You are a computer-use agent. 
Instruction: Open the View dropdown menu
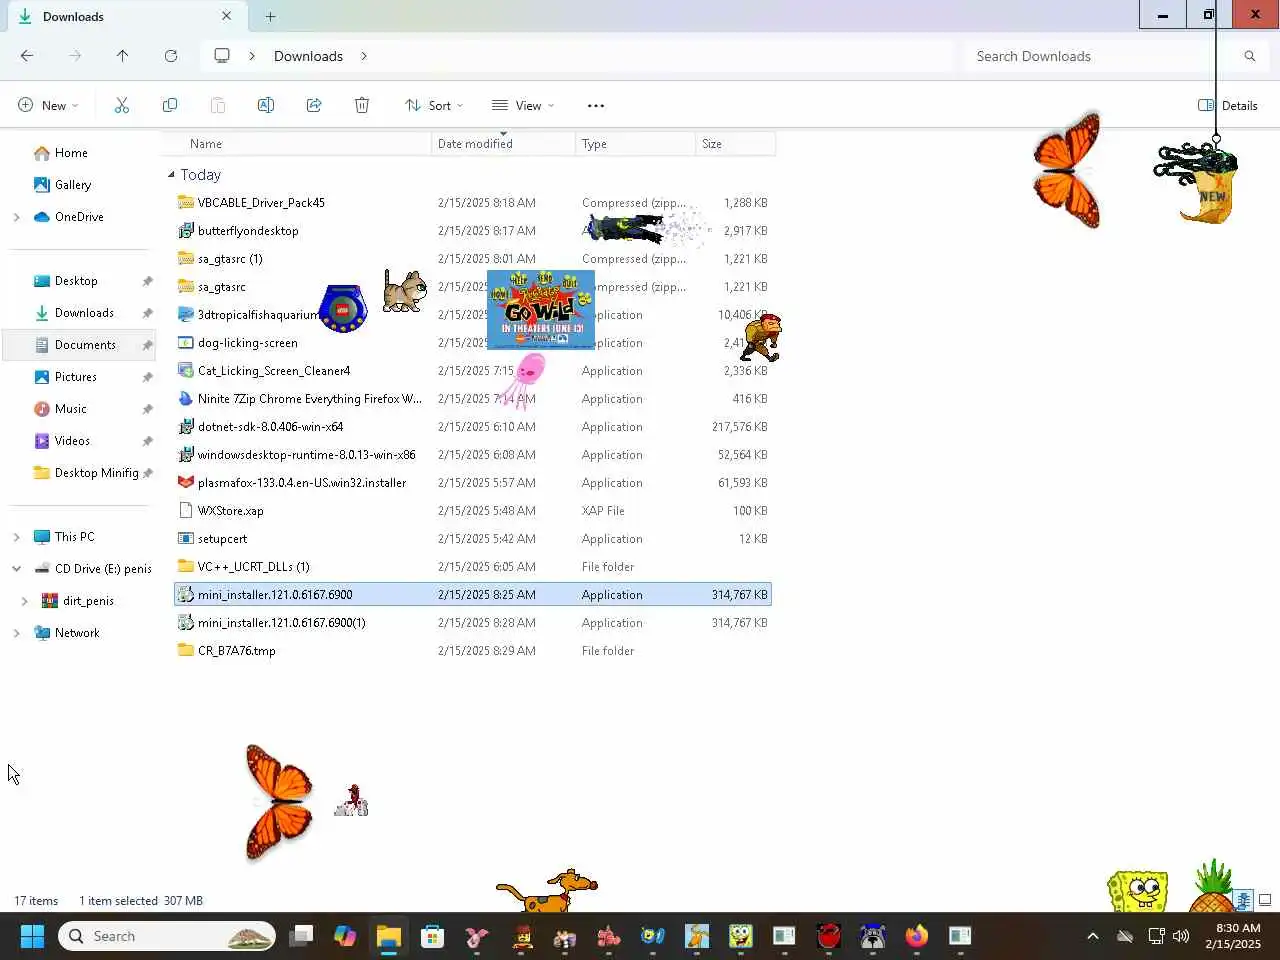coord(523,105)
